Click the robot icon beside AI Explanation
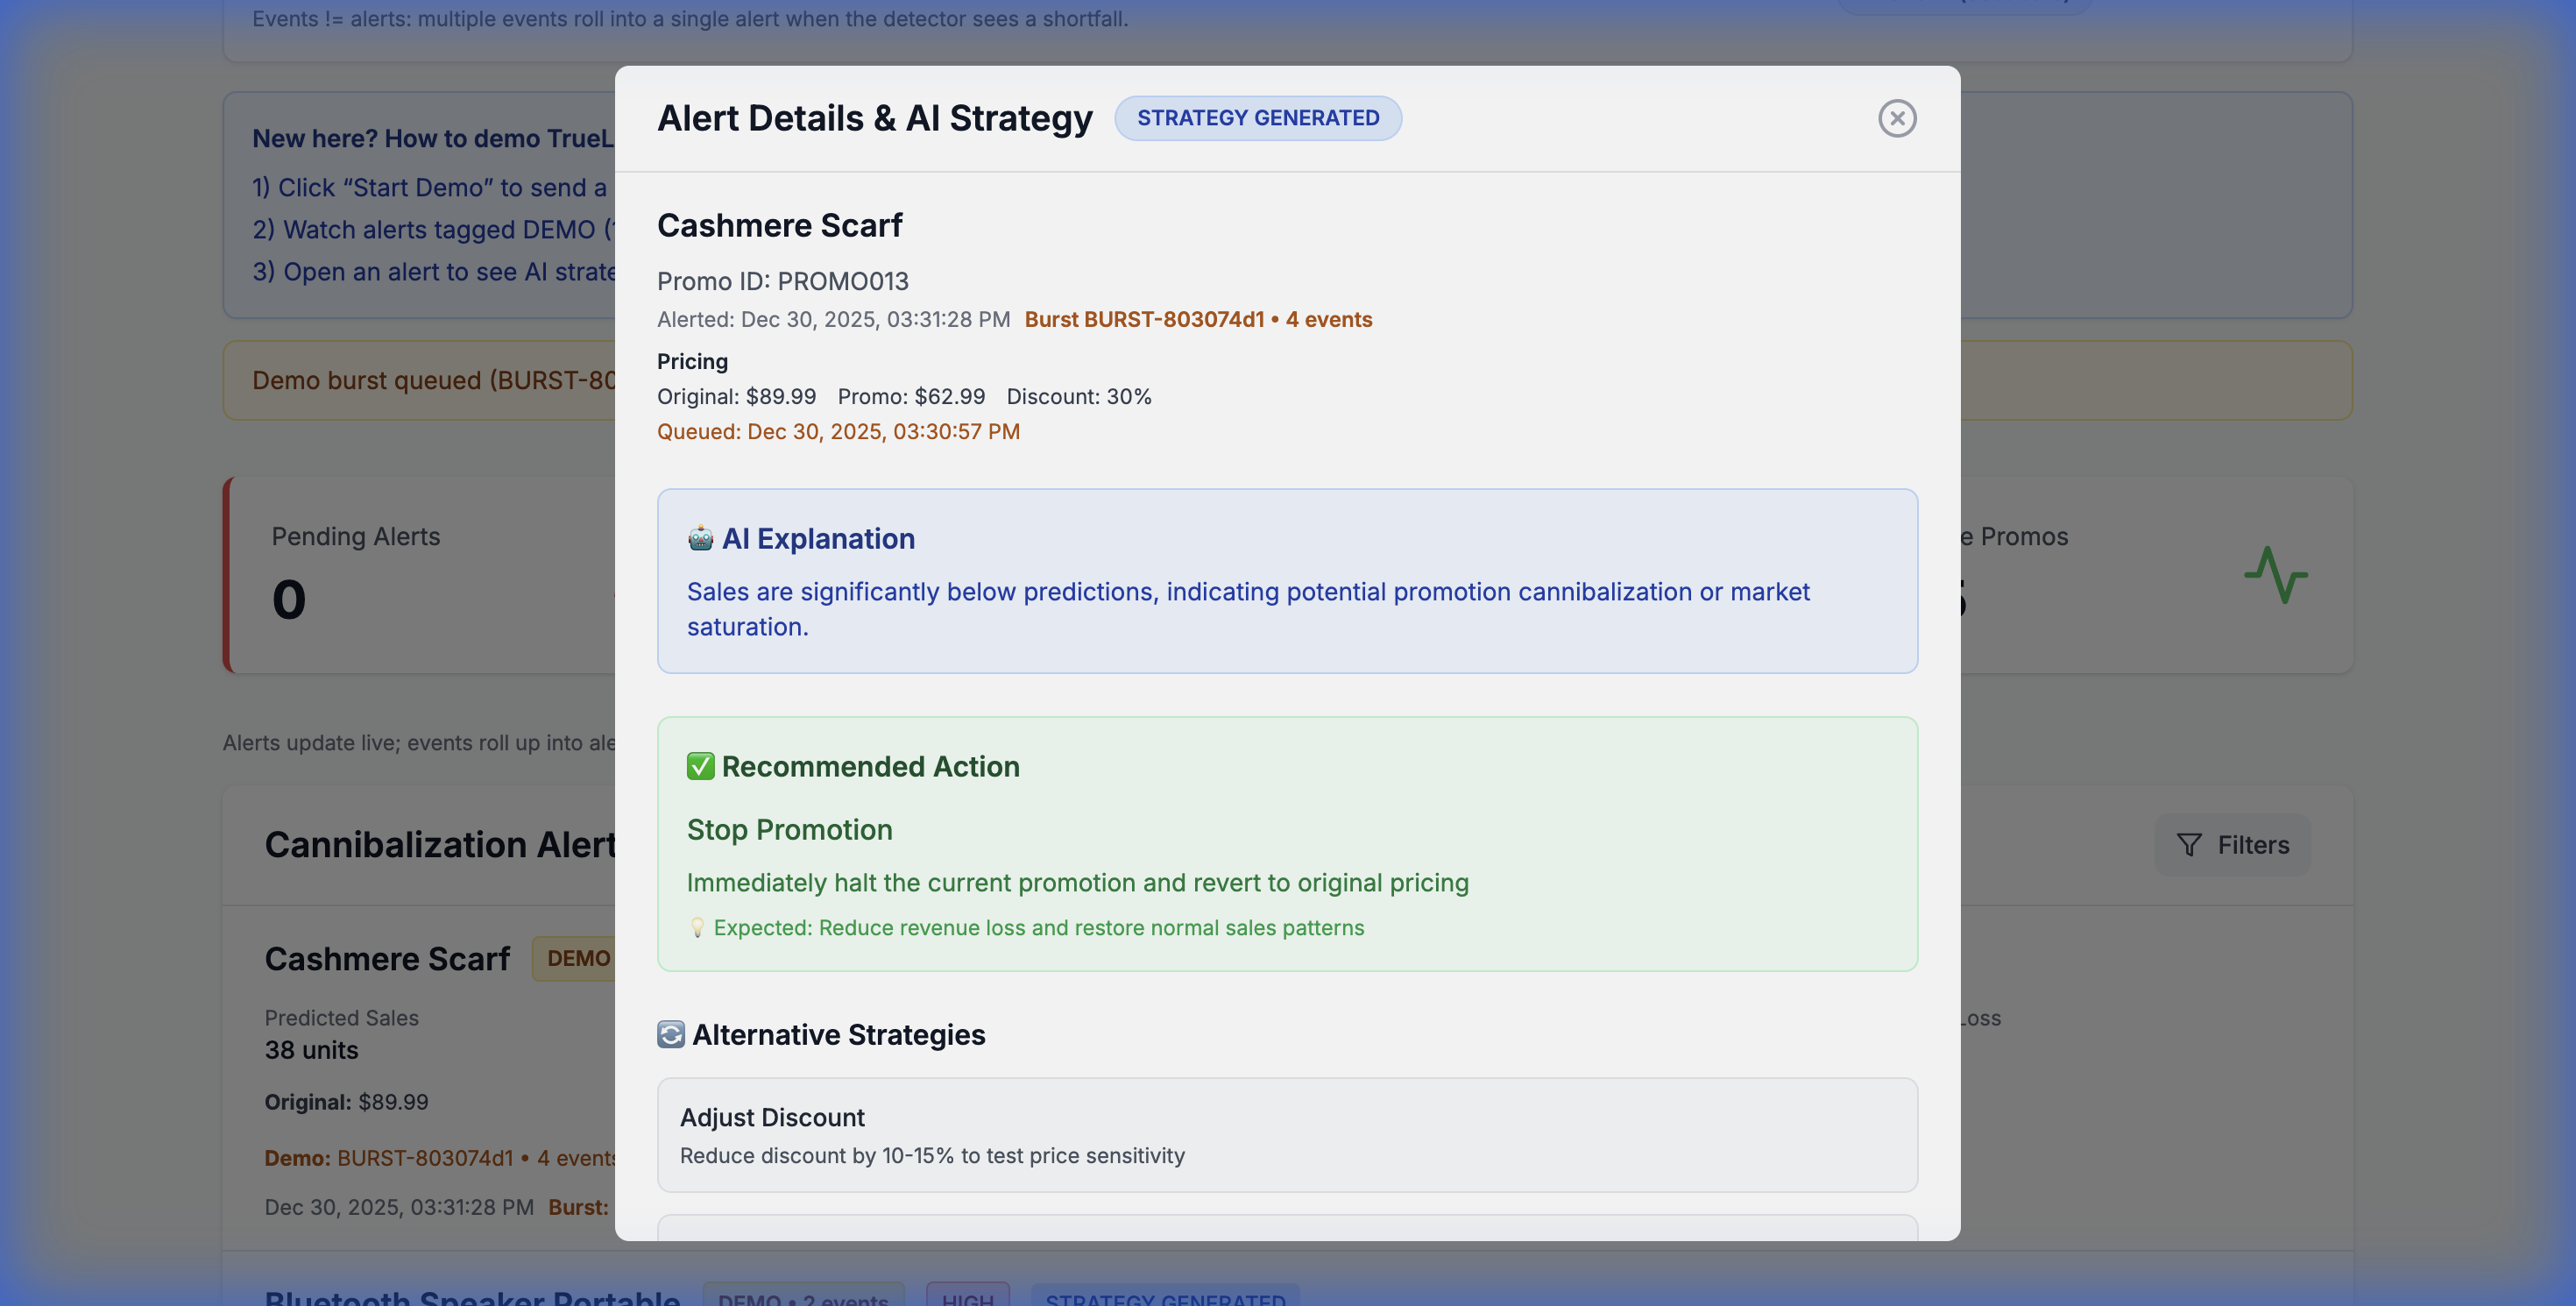This screenshot has height=1306, width=2576. 700,538
